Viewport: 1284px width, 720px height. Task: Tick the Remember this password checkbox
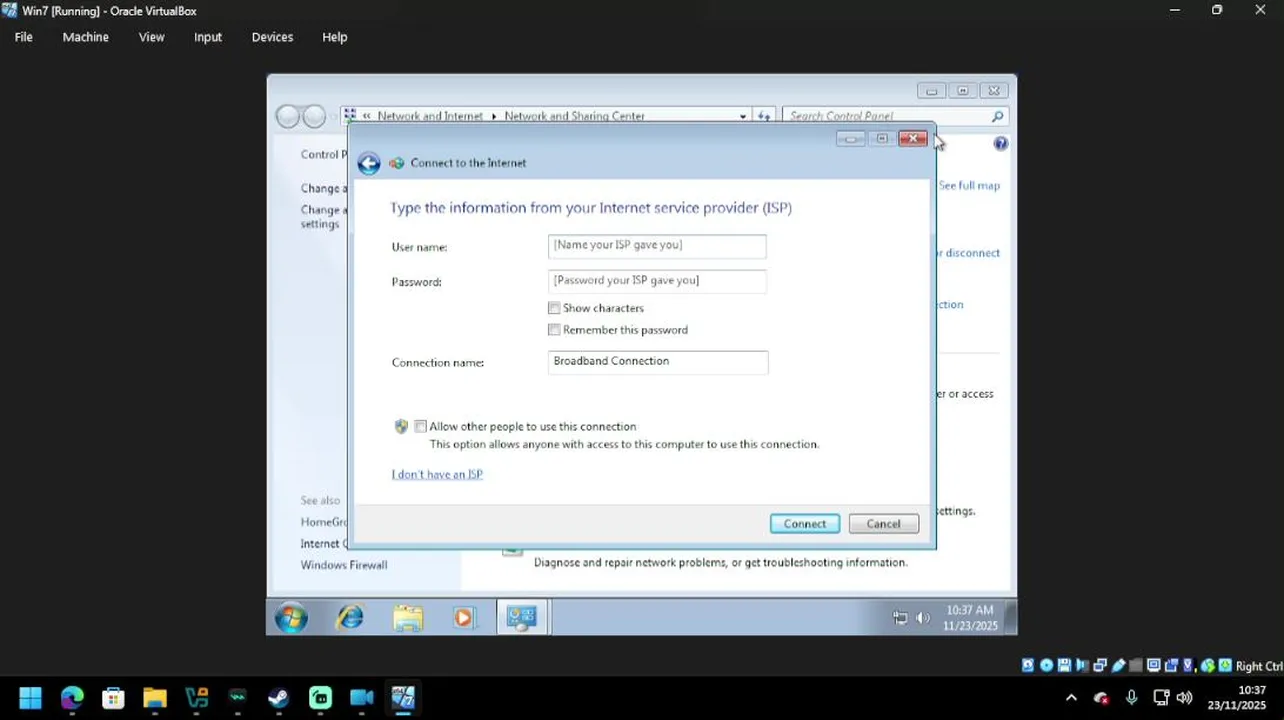click(x=554, y=330)
